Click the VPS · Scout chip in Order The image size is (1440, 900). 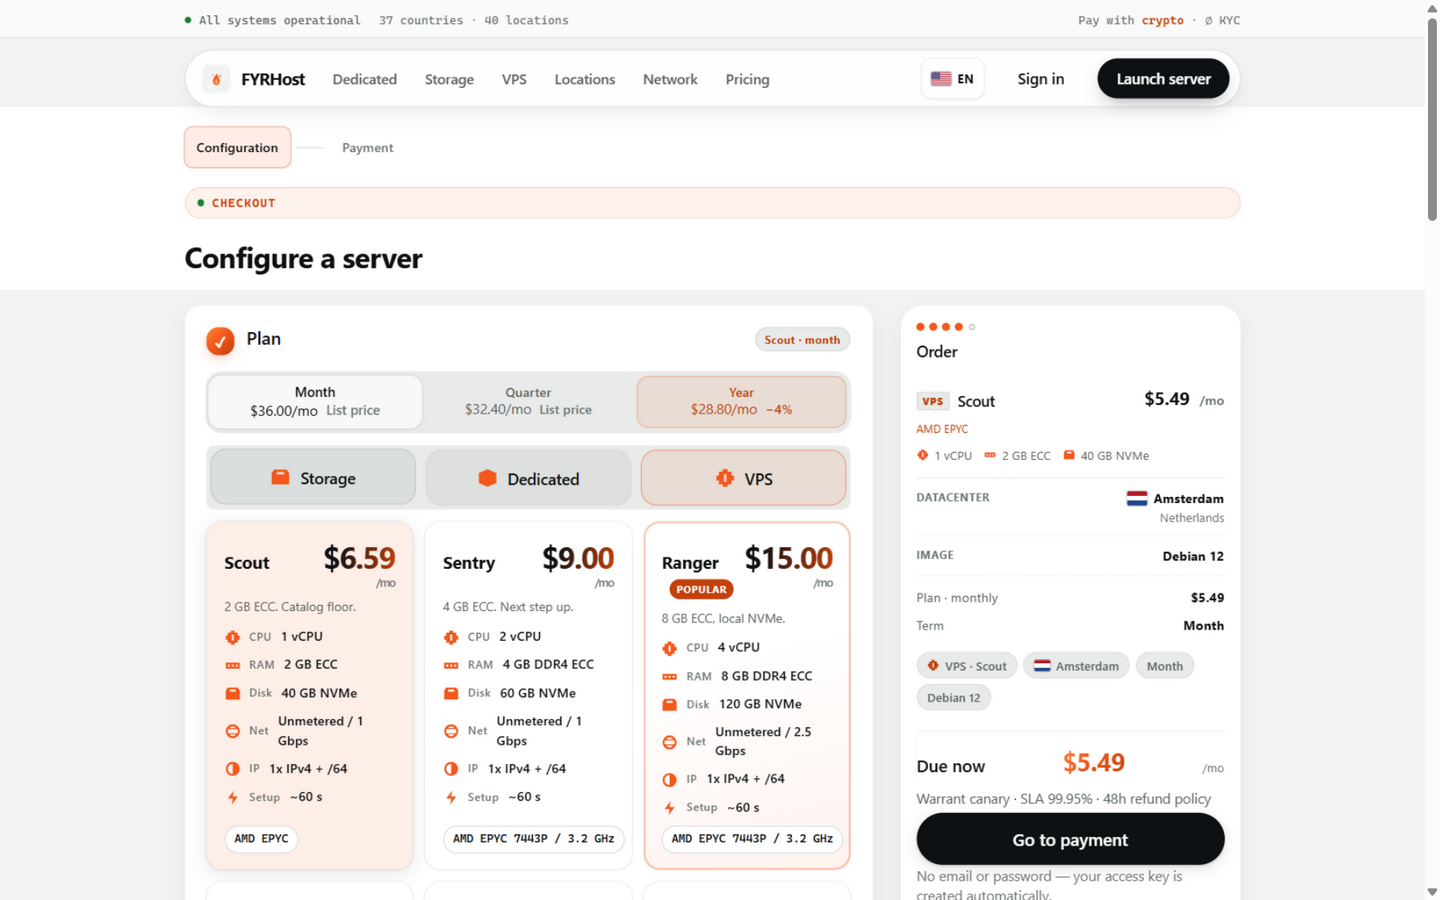(967, 666)
